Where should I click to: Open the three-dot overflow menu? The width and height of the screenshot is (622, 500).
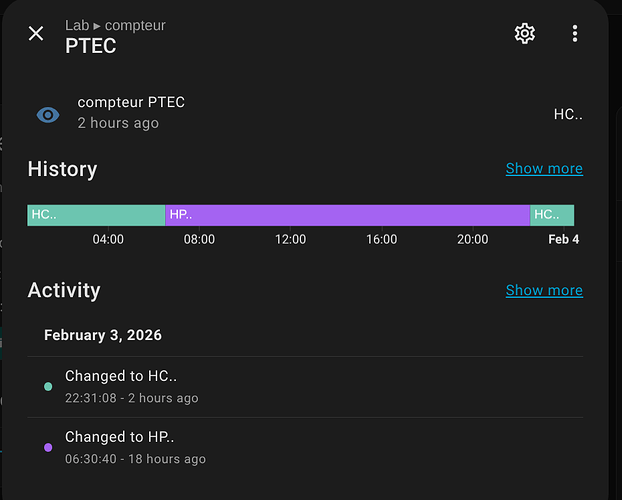pos(575,34)
